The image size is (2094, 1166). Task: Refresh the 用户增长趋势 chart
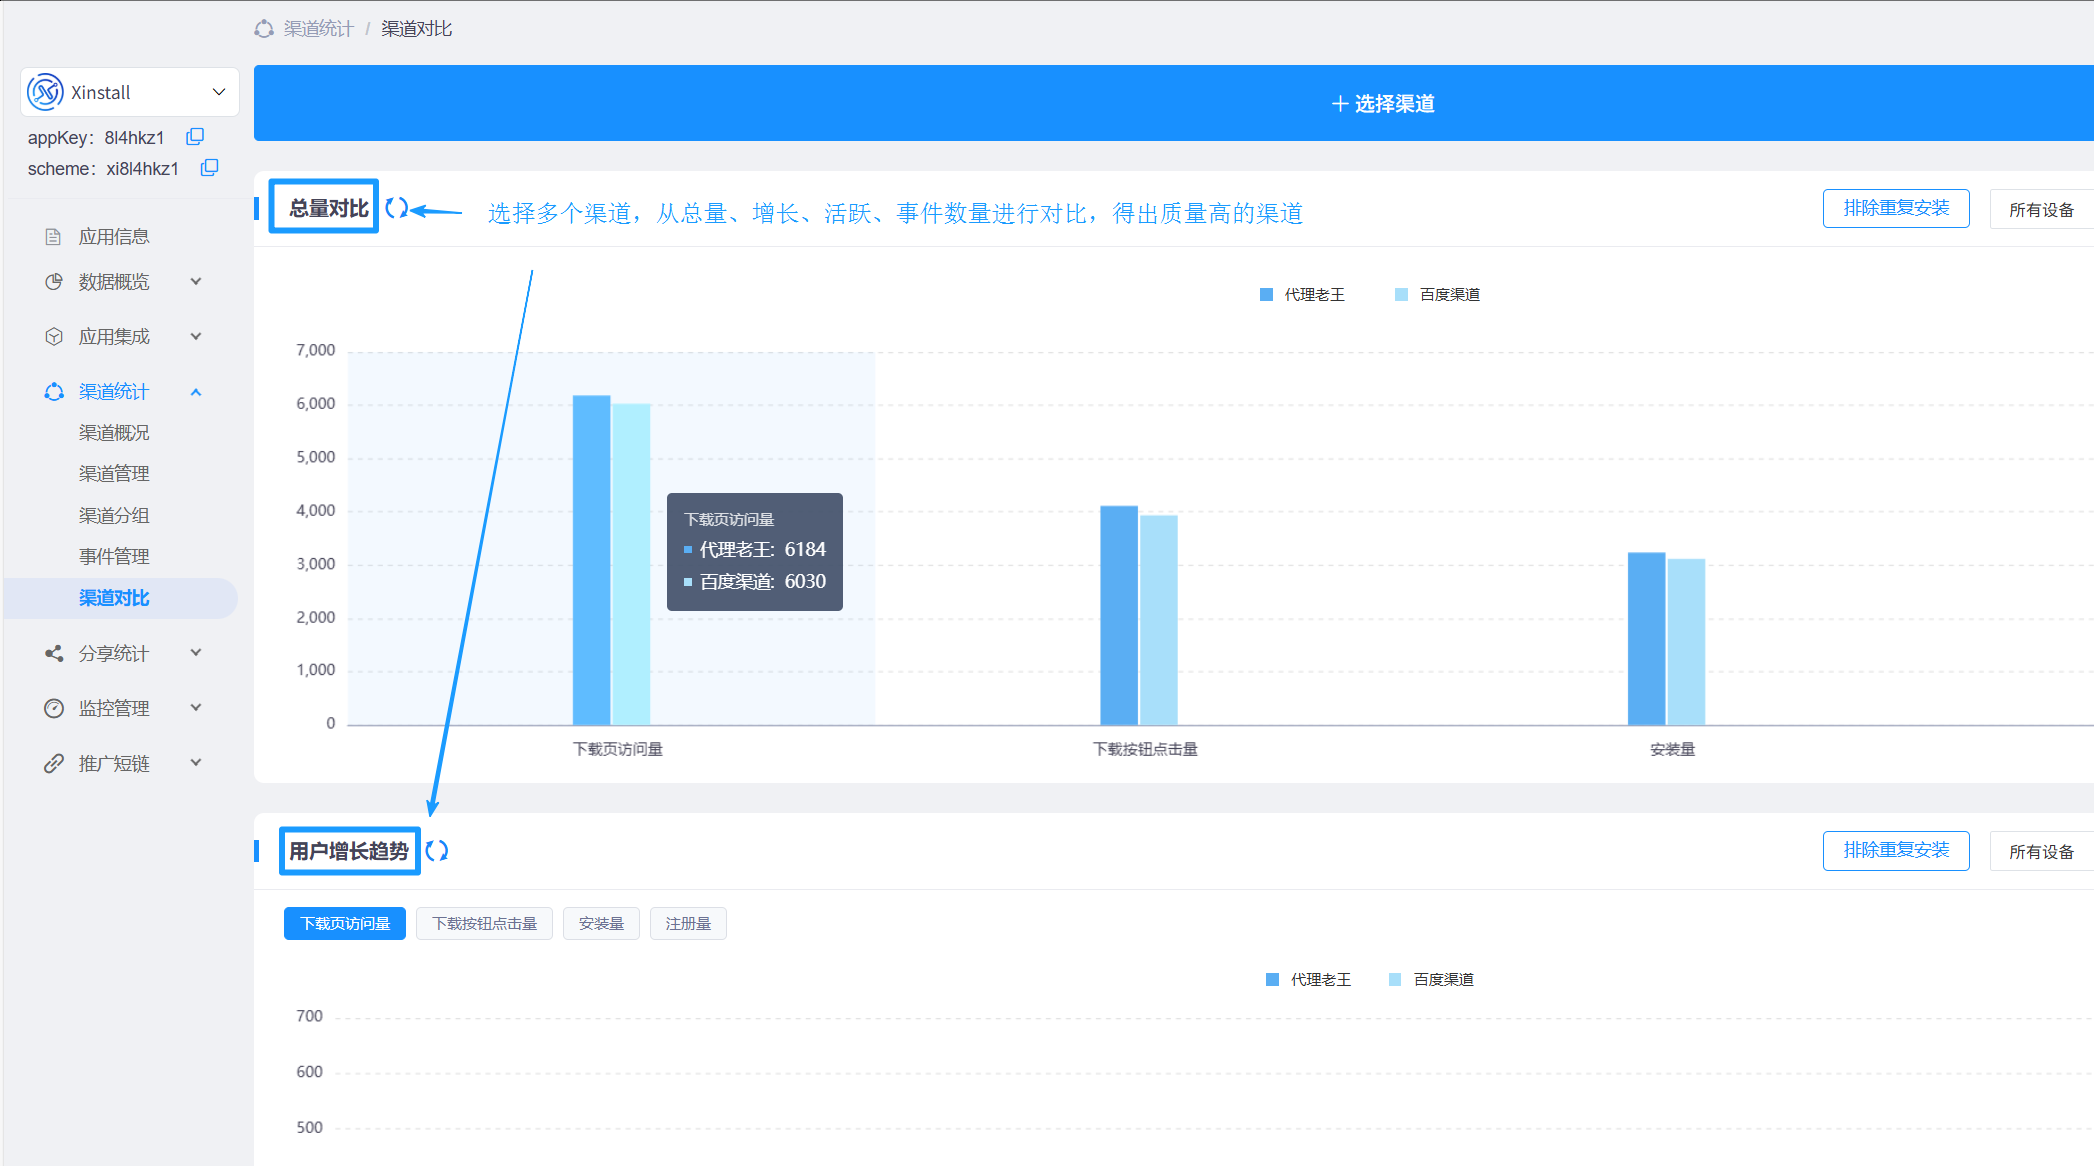click(437, 850)
